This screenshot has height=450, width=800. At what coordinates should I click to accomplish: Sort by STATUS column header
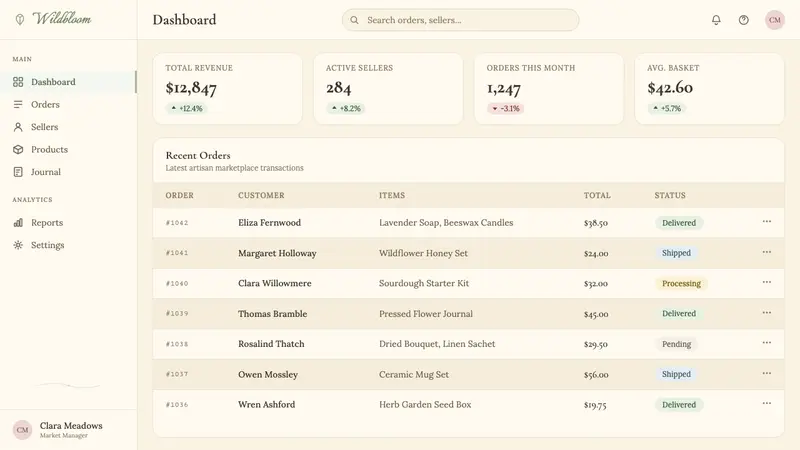coord(670,195)
